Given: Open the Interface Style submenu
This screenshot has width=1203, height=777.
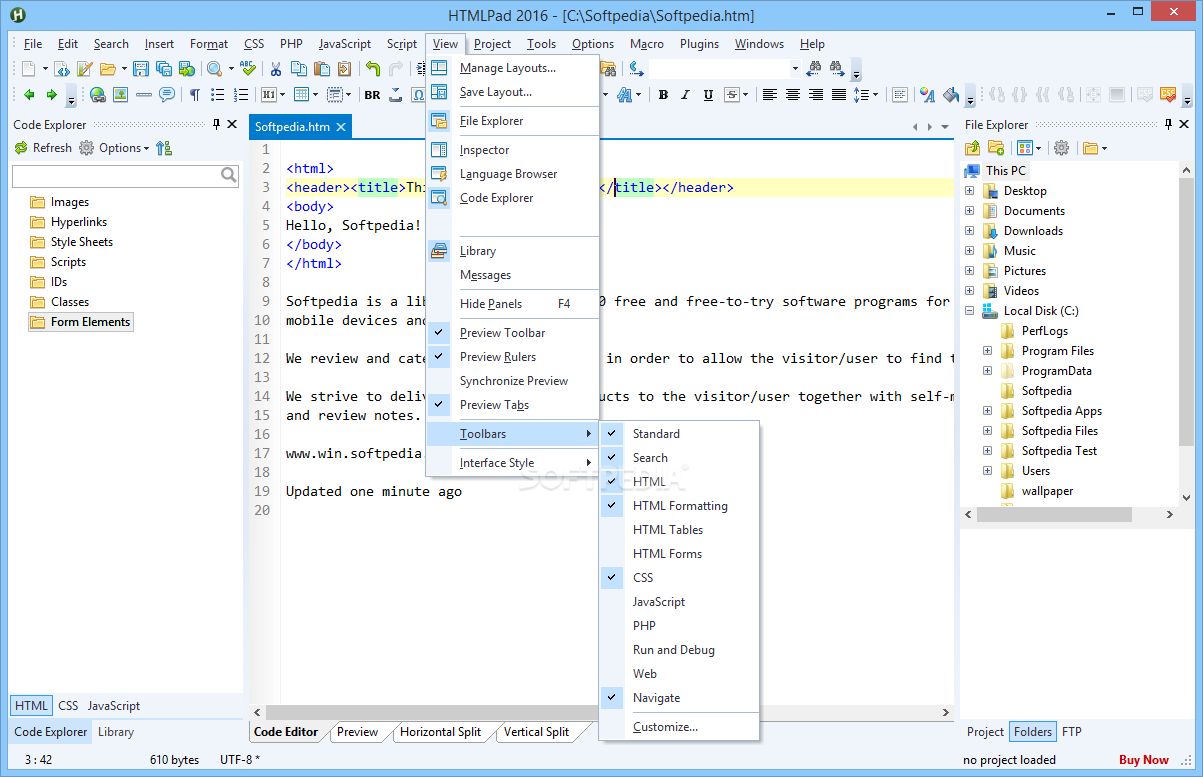Looking at the screenshot, I should coord(512,463).
